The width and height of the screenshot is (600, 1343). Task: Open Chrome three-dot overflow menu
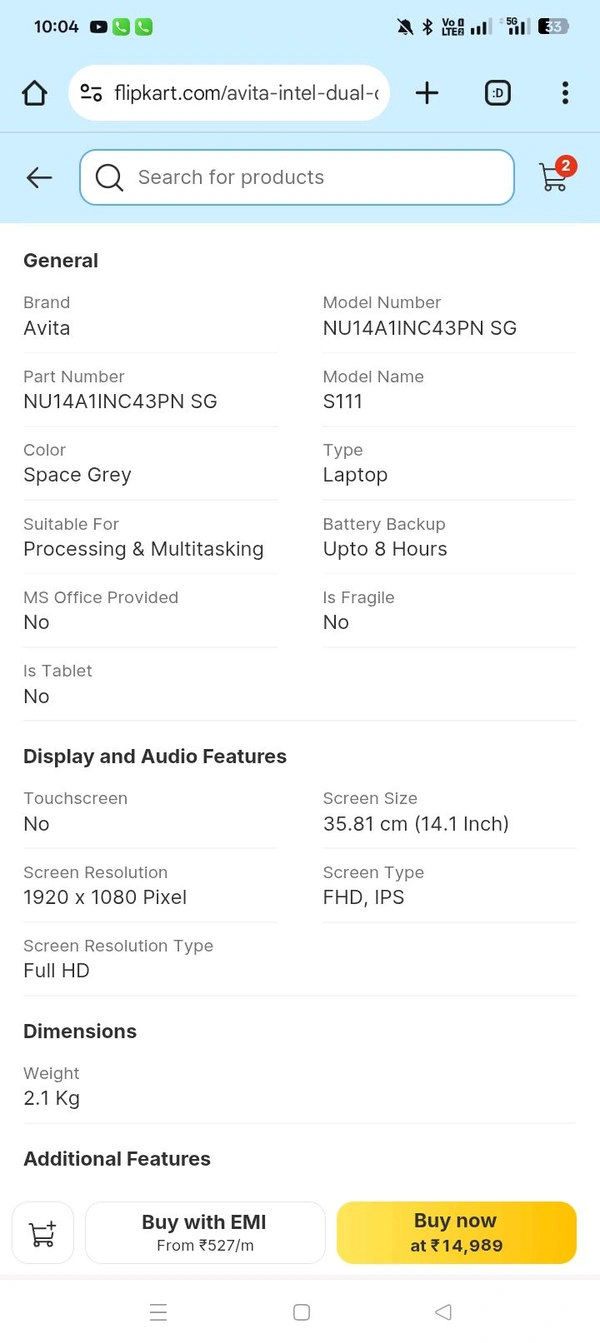pos(565,94)
